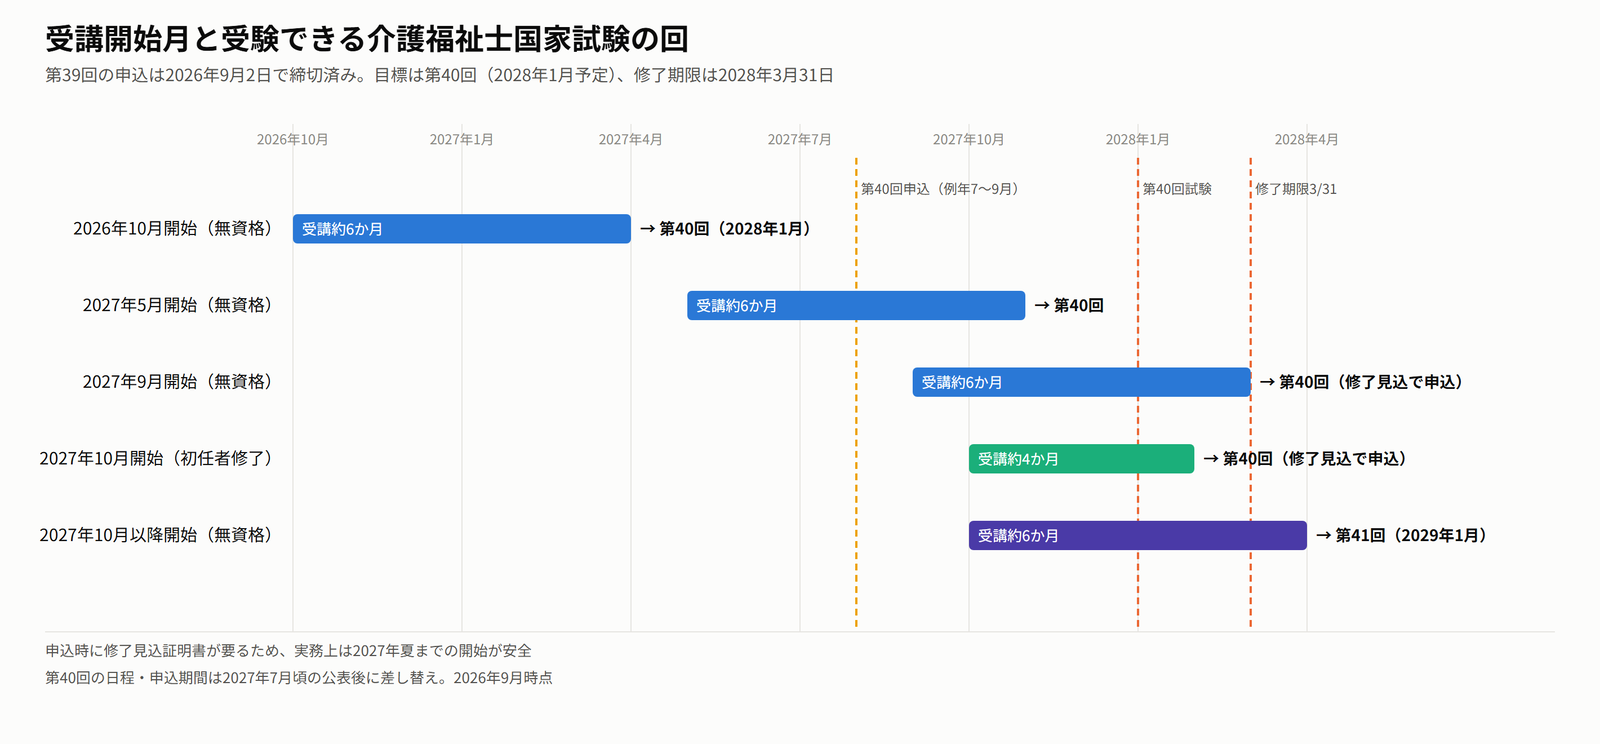Click the row label 2027年5月開始（無資格）
The height and width of the screenshot is (744, 1600).
(x=177, y=305)
